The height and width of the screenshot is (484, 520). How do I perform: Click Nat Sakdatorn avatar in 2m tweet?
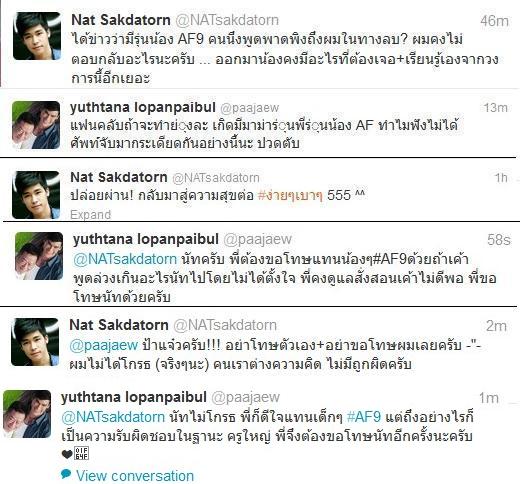(35, 342)
